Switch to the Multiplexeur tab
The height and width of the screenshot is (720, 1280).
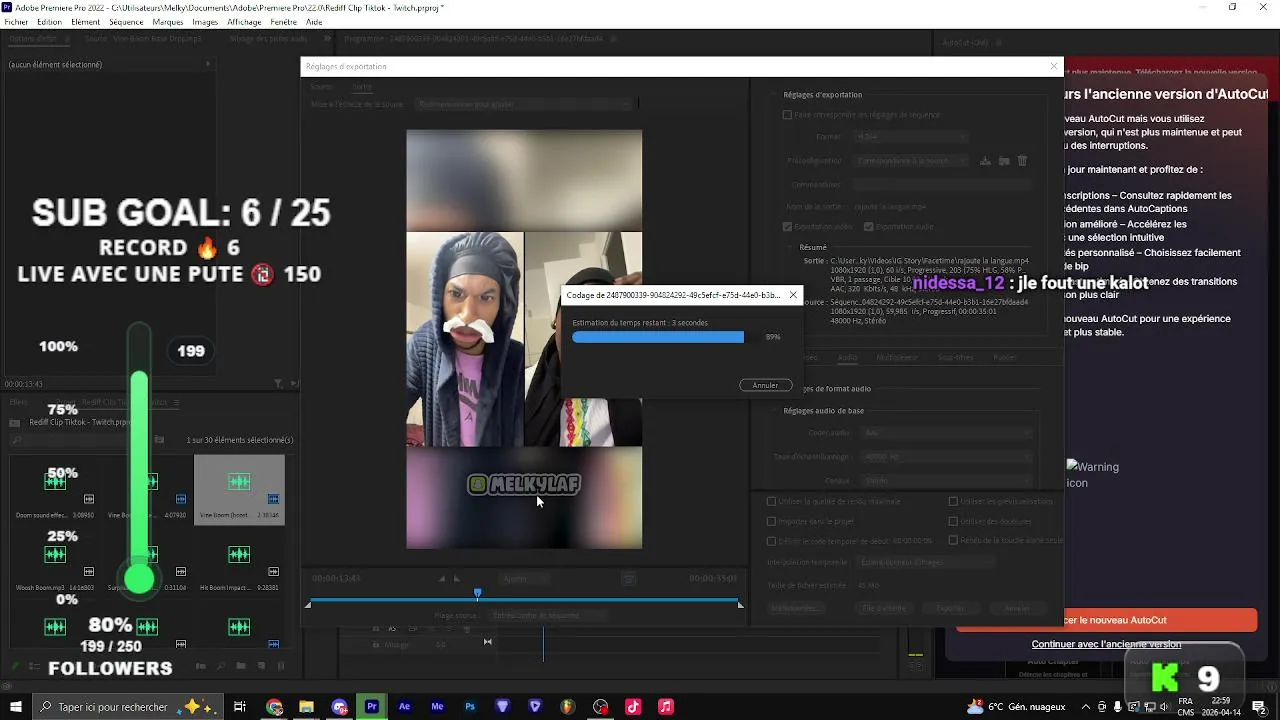897,357
